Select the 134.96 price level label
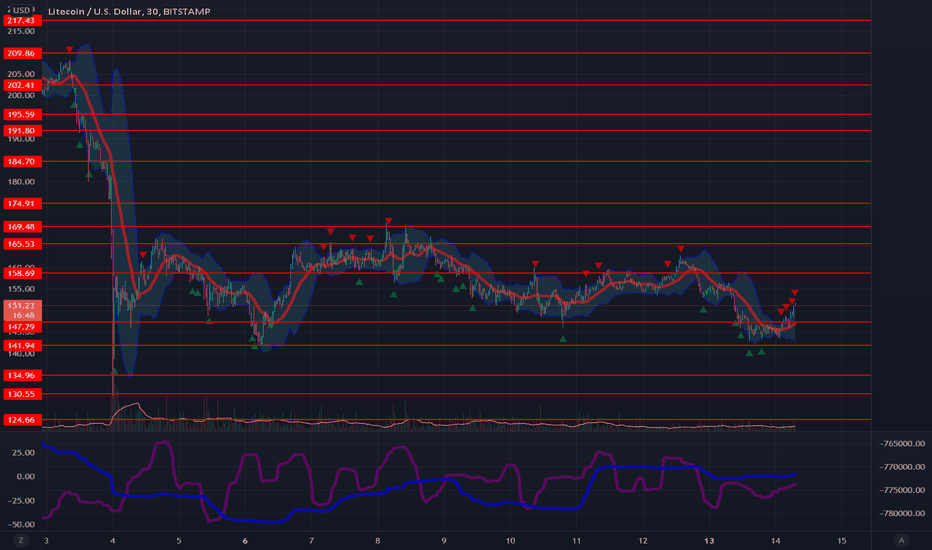Image resolution: width=932 pixels, height=550 pixels. [22, 375]
